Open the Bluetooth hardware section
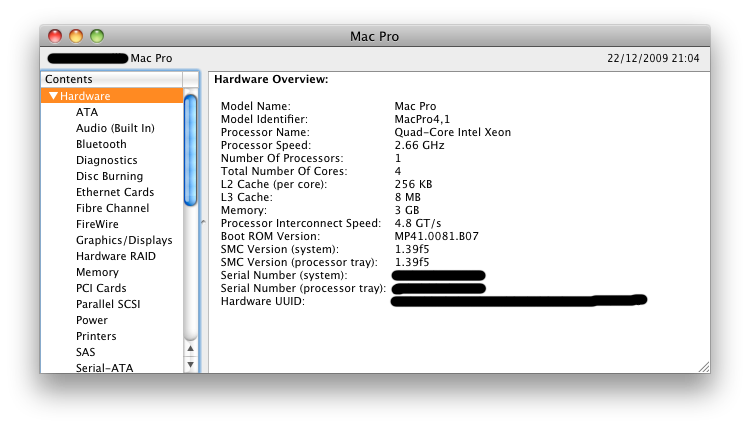This screenshot has width=750, height=428. [x=101, y=144]
